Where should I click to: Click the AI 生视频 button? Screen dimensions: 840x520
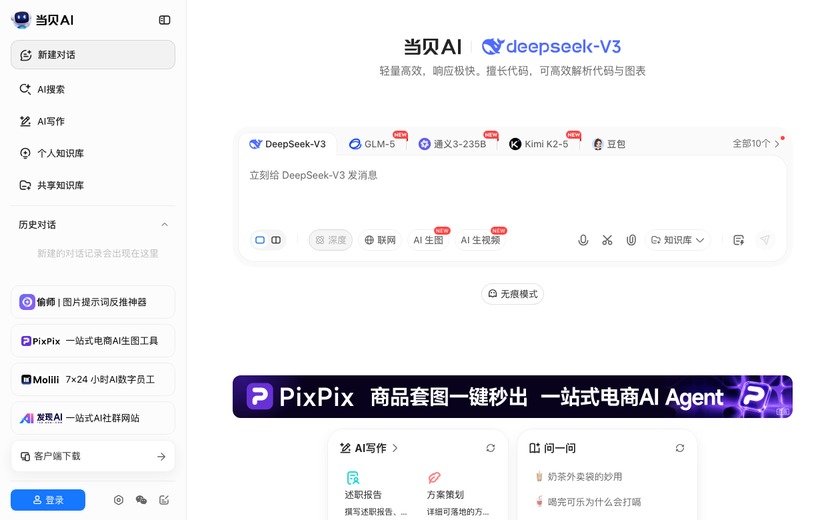(x=481, y=240)
